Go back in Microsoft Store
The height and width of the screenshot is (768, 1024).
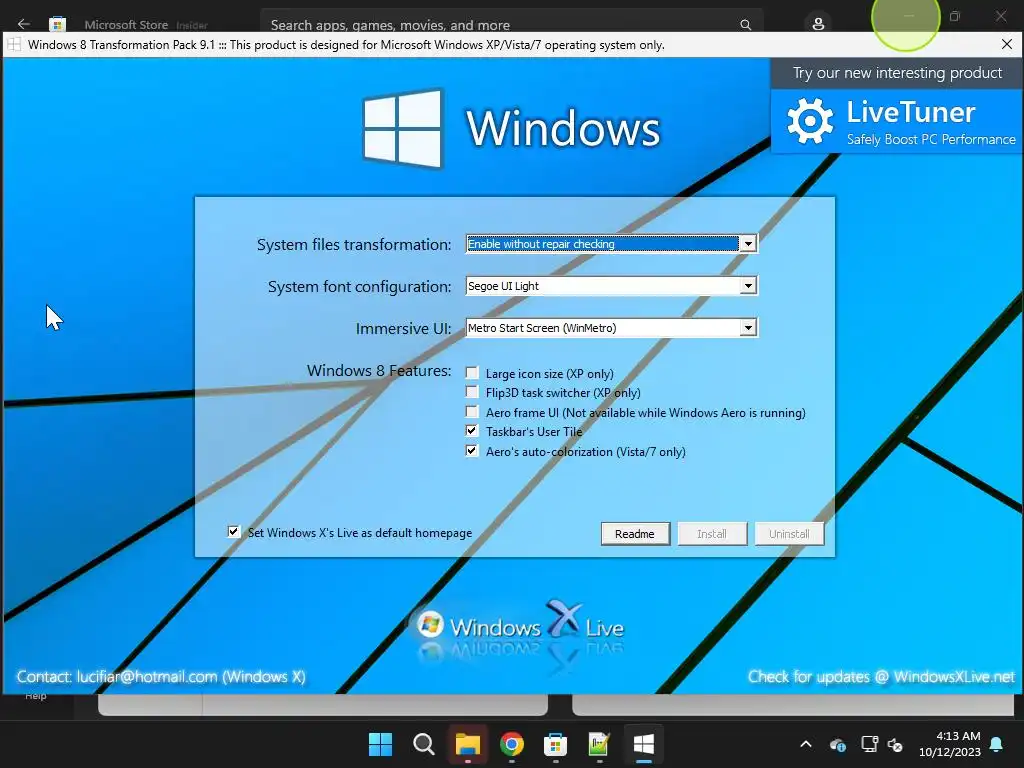[24, 24]
